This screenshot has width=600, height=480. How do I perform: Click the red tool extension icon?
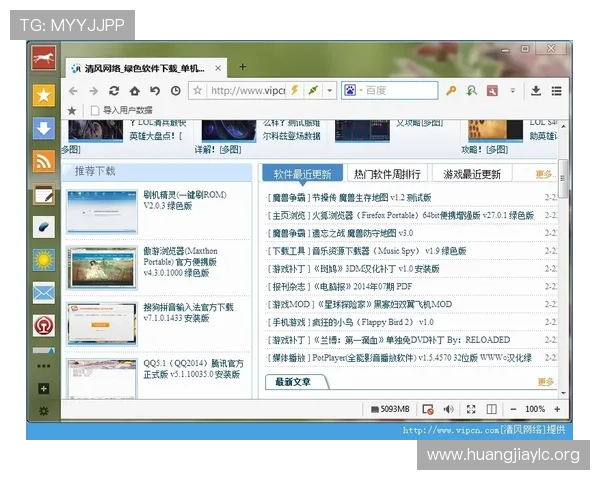tap(492, 91)
